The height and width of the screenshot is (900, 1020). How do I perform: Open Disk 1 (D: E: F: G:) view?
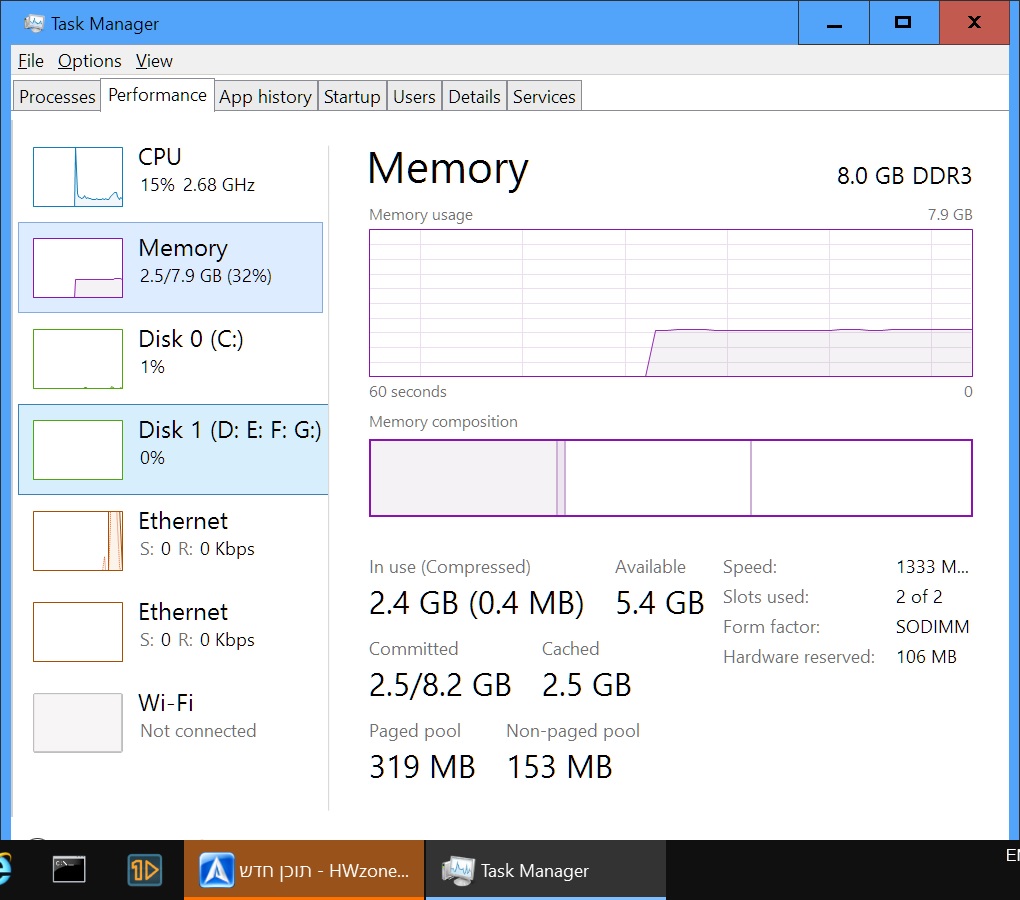click(173, 449)
